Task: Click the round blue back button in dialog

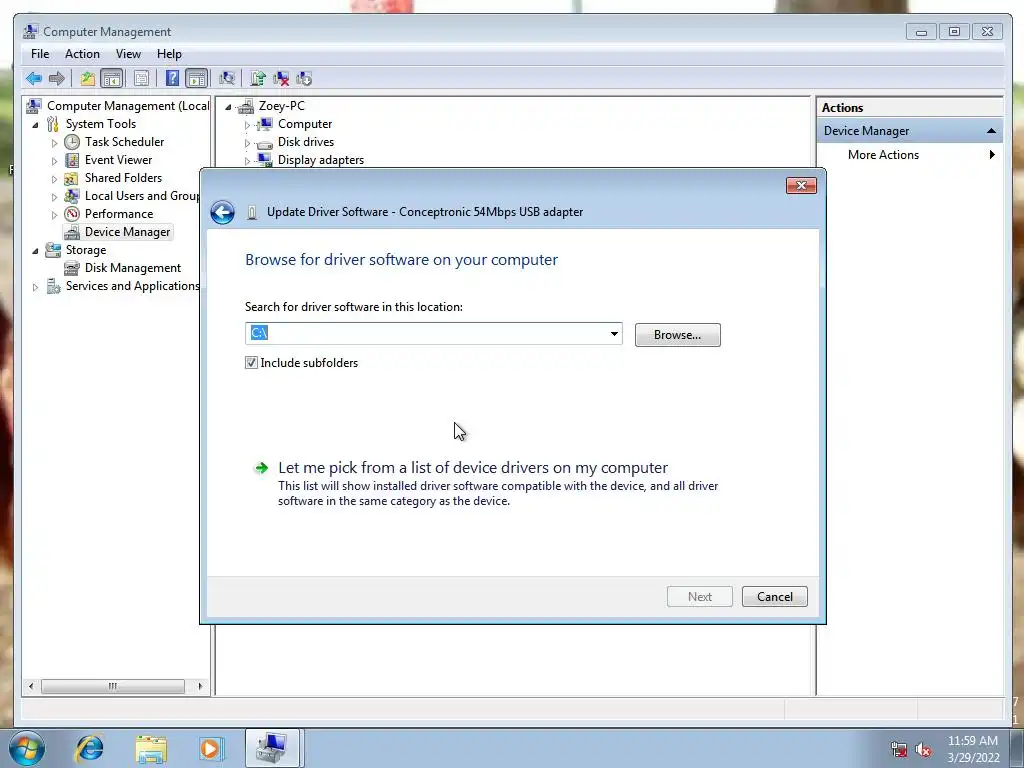Action: 223,212
